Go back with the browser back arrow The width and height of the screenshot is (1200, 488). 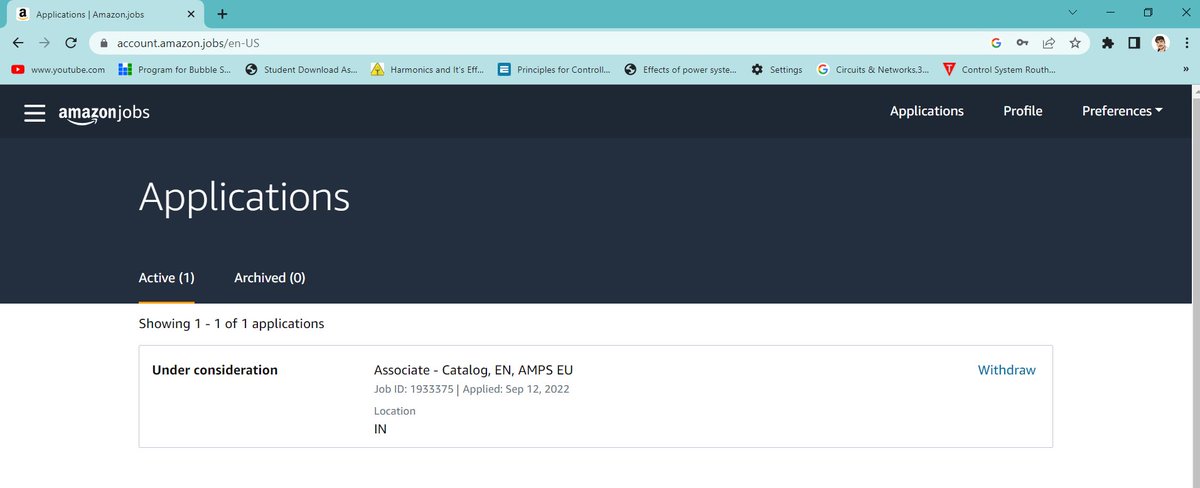(x=18, y=43)
